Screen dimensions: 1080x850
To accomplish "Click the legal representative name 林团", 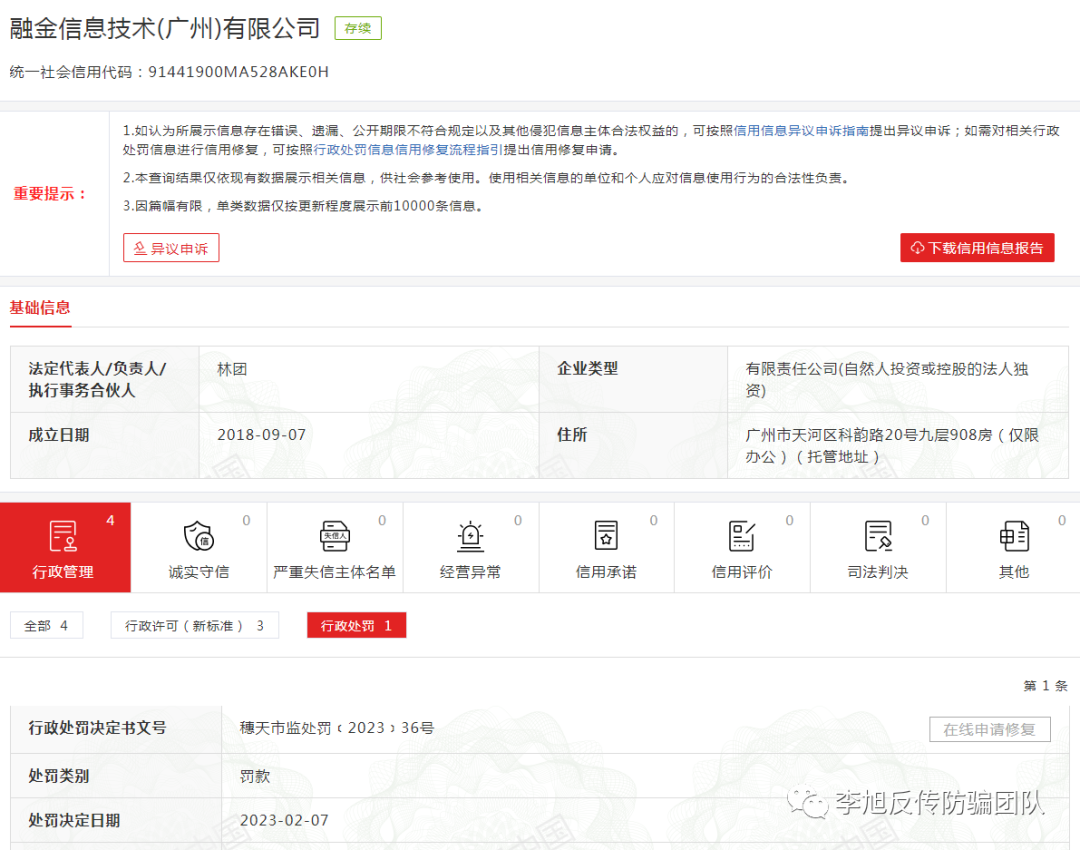I will [x=232, y=369].
